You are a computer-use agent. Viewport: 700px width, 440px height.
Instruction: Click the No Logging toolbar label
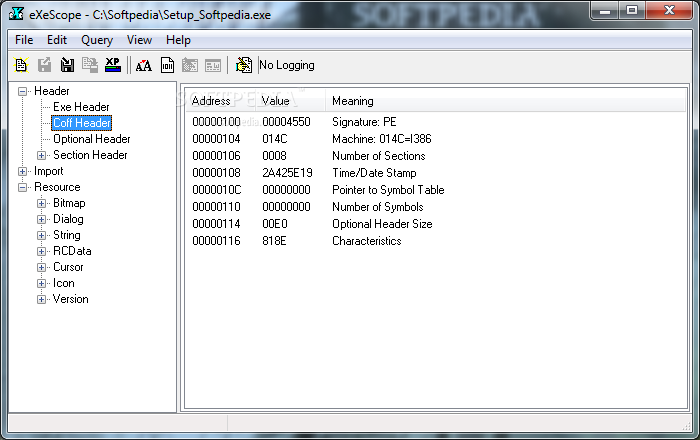click(x=287, y=65)
